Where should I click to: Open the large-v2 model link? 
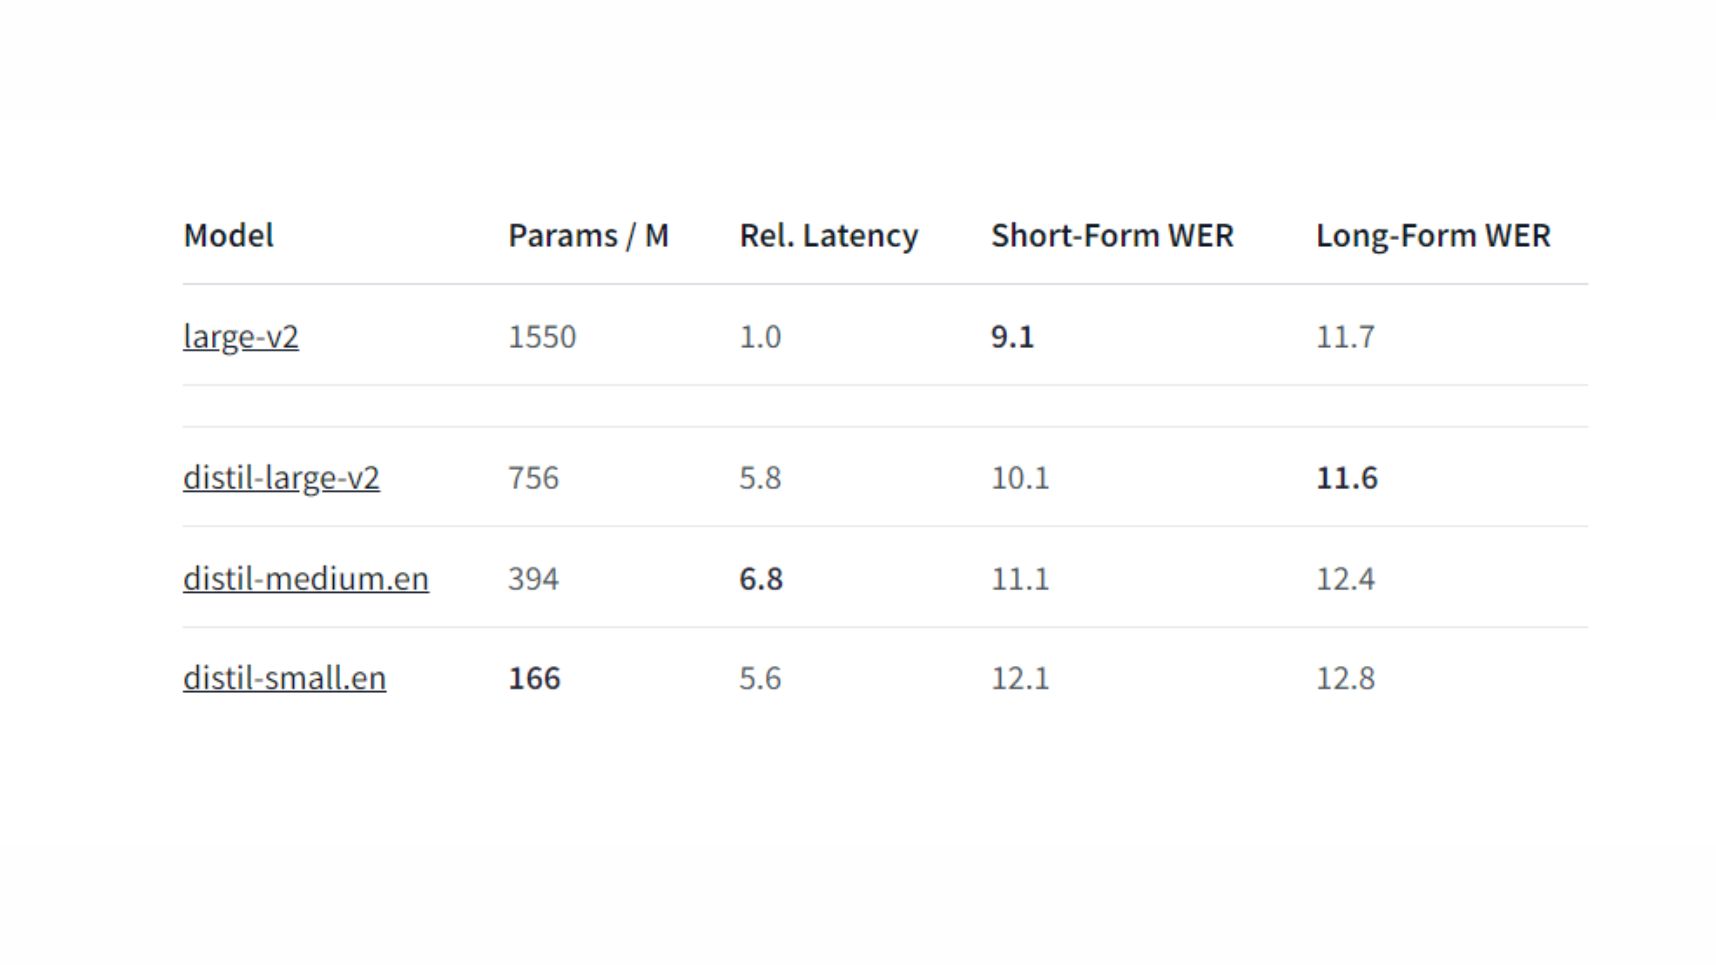pyautogui.click(x=241, y=337)
